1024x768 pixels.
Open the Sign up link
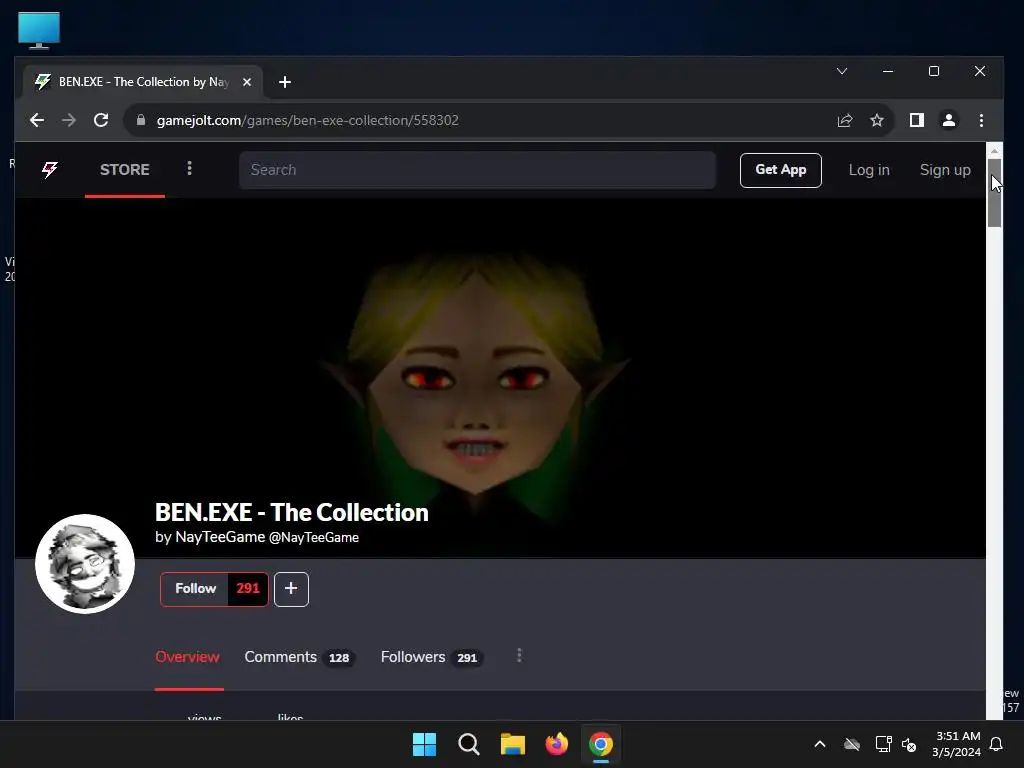click(x=945, y=170)
